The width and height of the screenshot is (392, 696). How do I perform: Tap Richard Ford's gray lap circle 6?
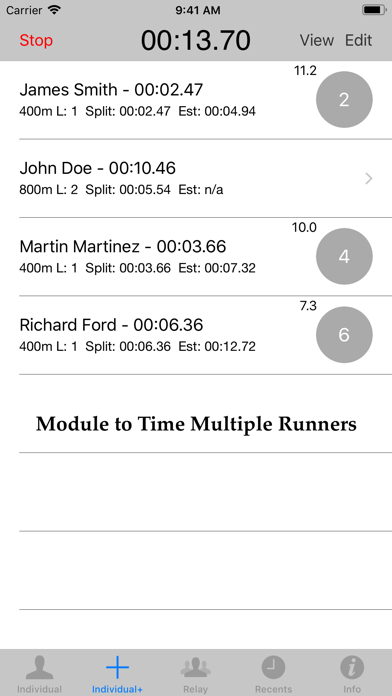point(344,335)
